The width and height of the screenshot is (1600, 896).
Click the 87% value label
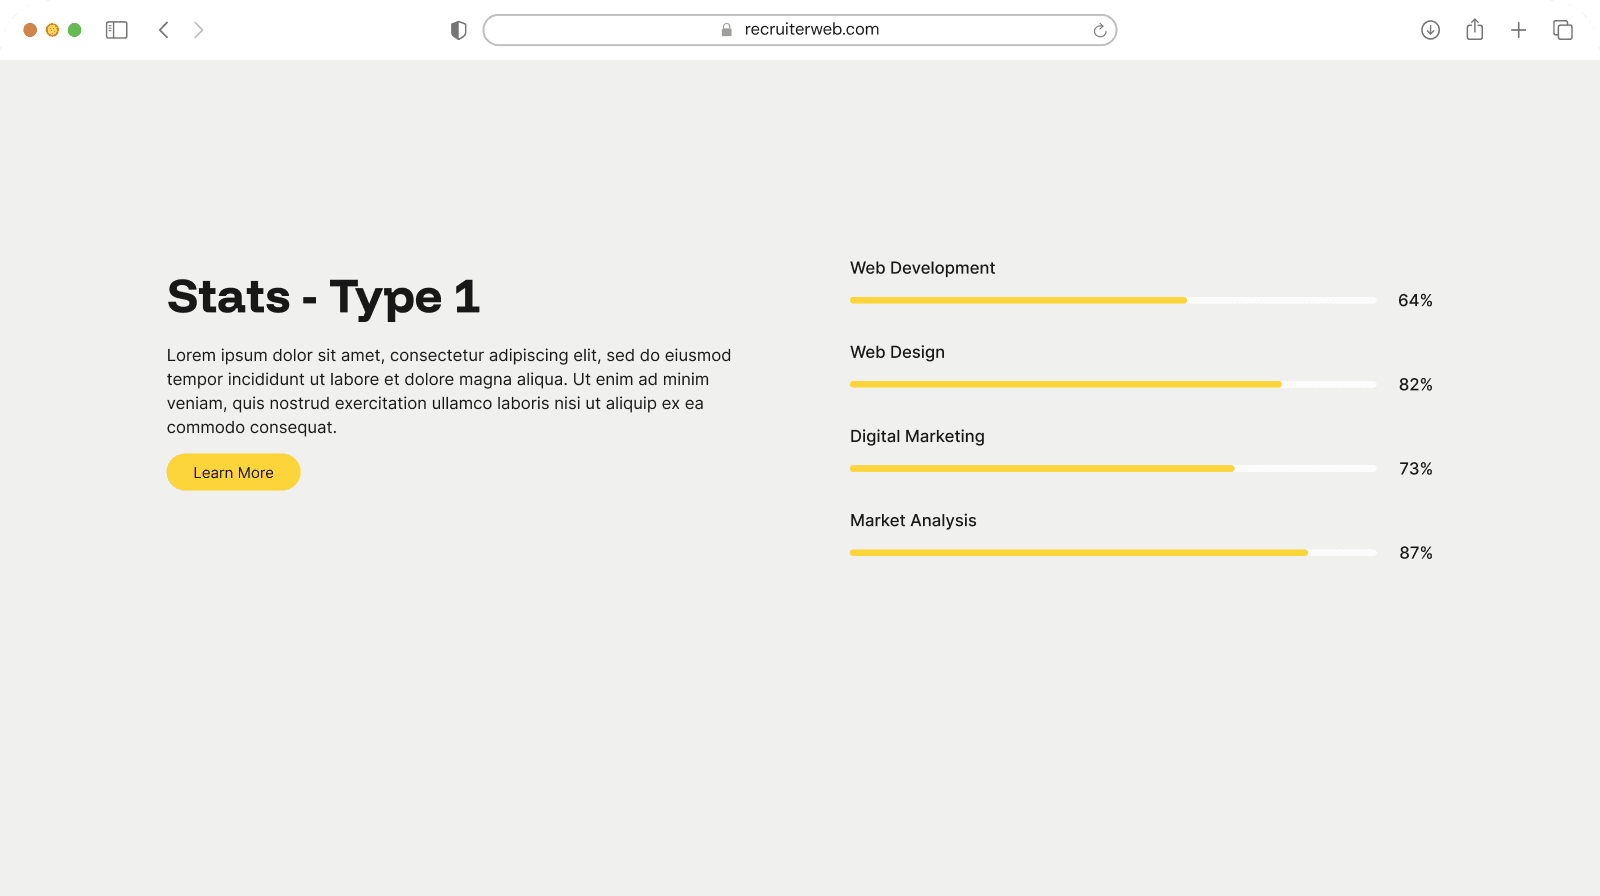click(1415, 553)
